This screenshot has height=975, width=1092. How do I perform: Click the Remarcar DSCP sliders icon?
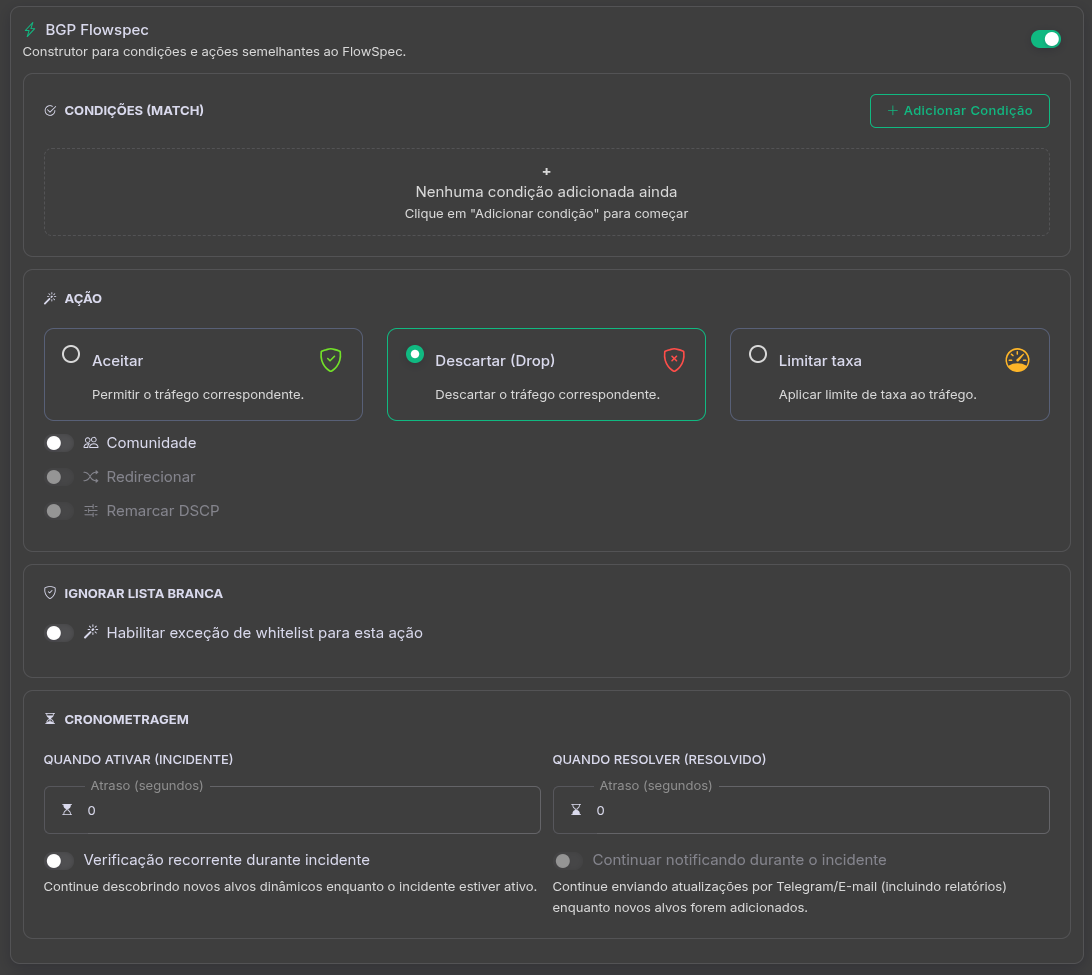click(91, 511)
